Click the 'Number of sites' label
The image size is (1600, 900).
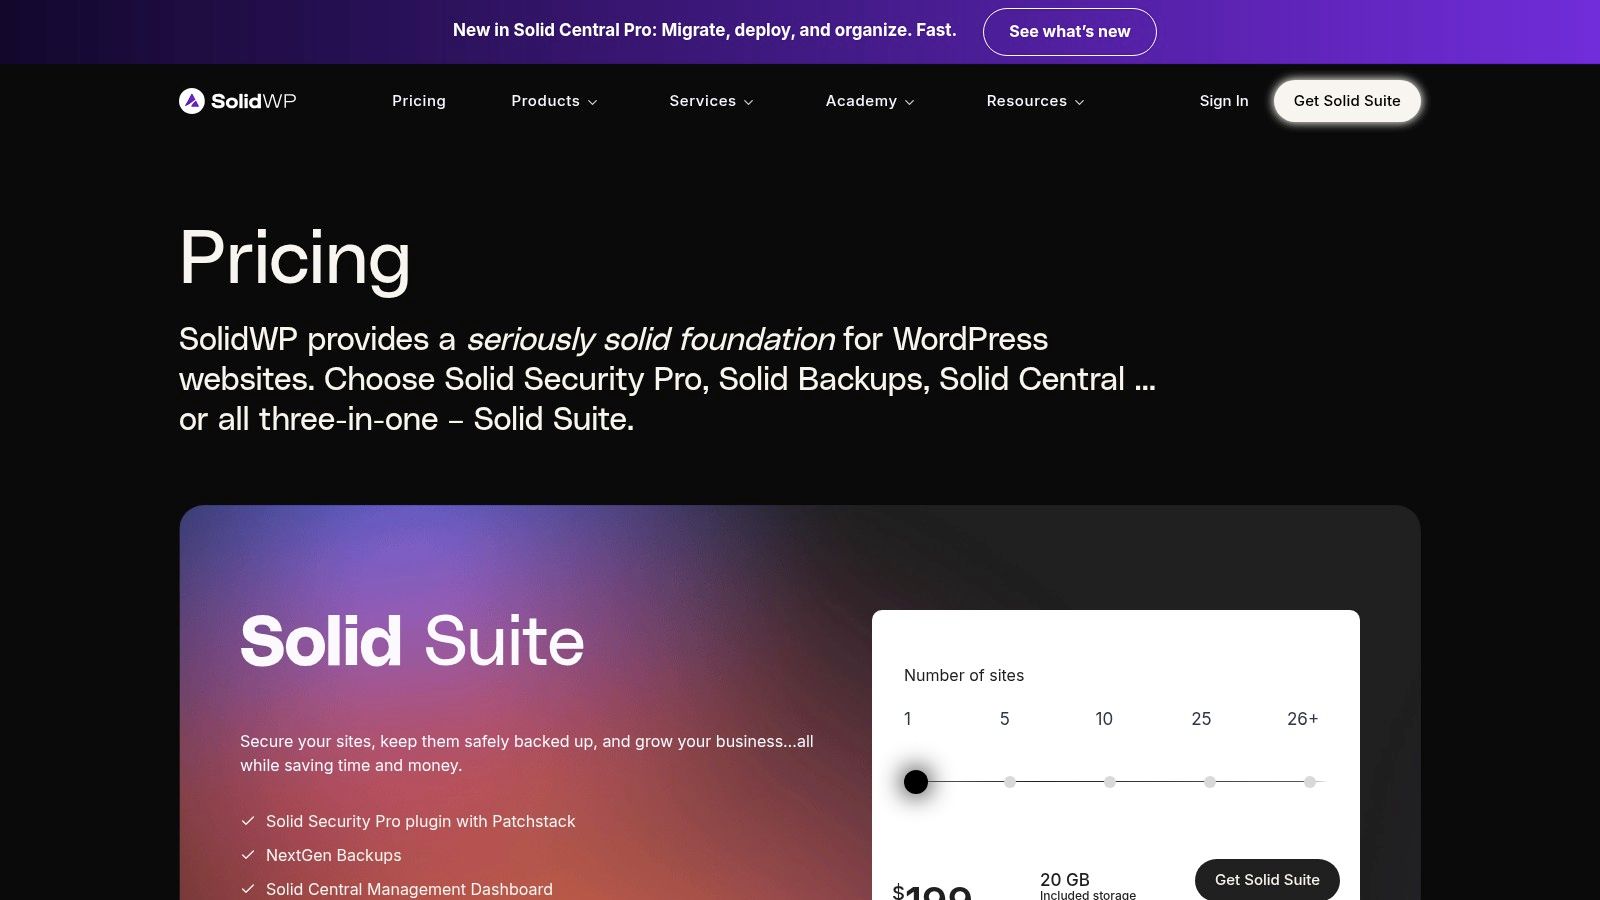(964, 676)
